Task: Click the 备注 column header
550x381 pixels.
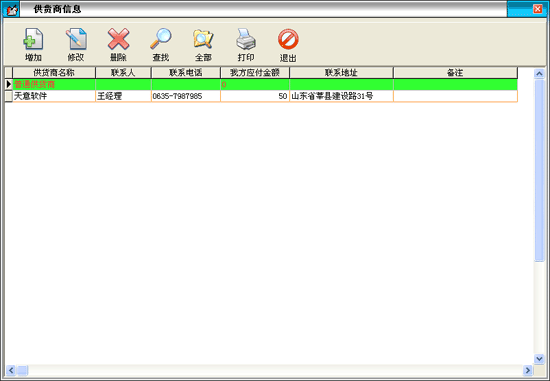Action: [455, 73]
